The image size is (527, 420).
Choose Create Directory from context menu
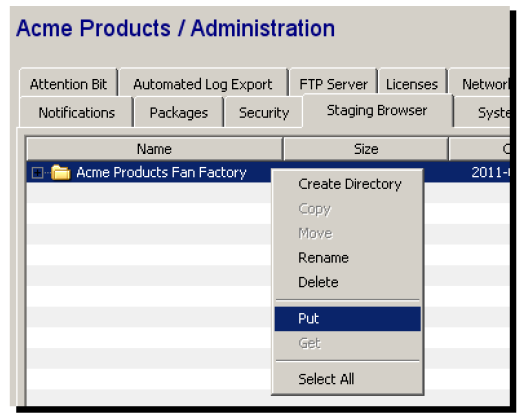(348, 184)
